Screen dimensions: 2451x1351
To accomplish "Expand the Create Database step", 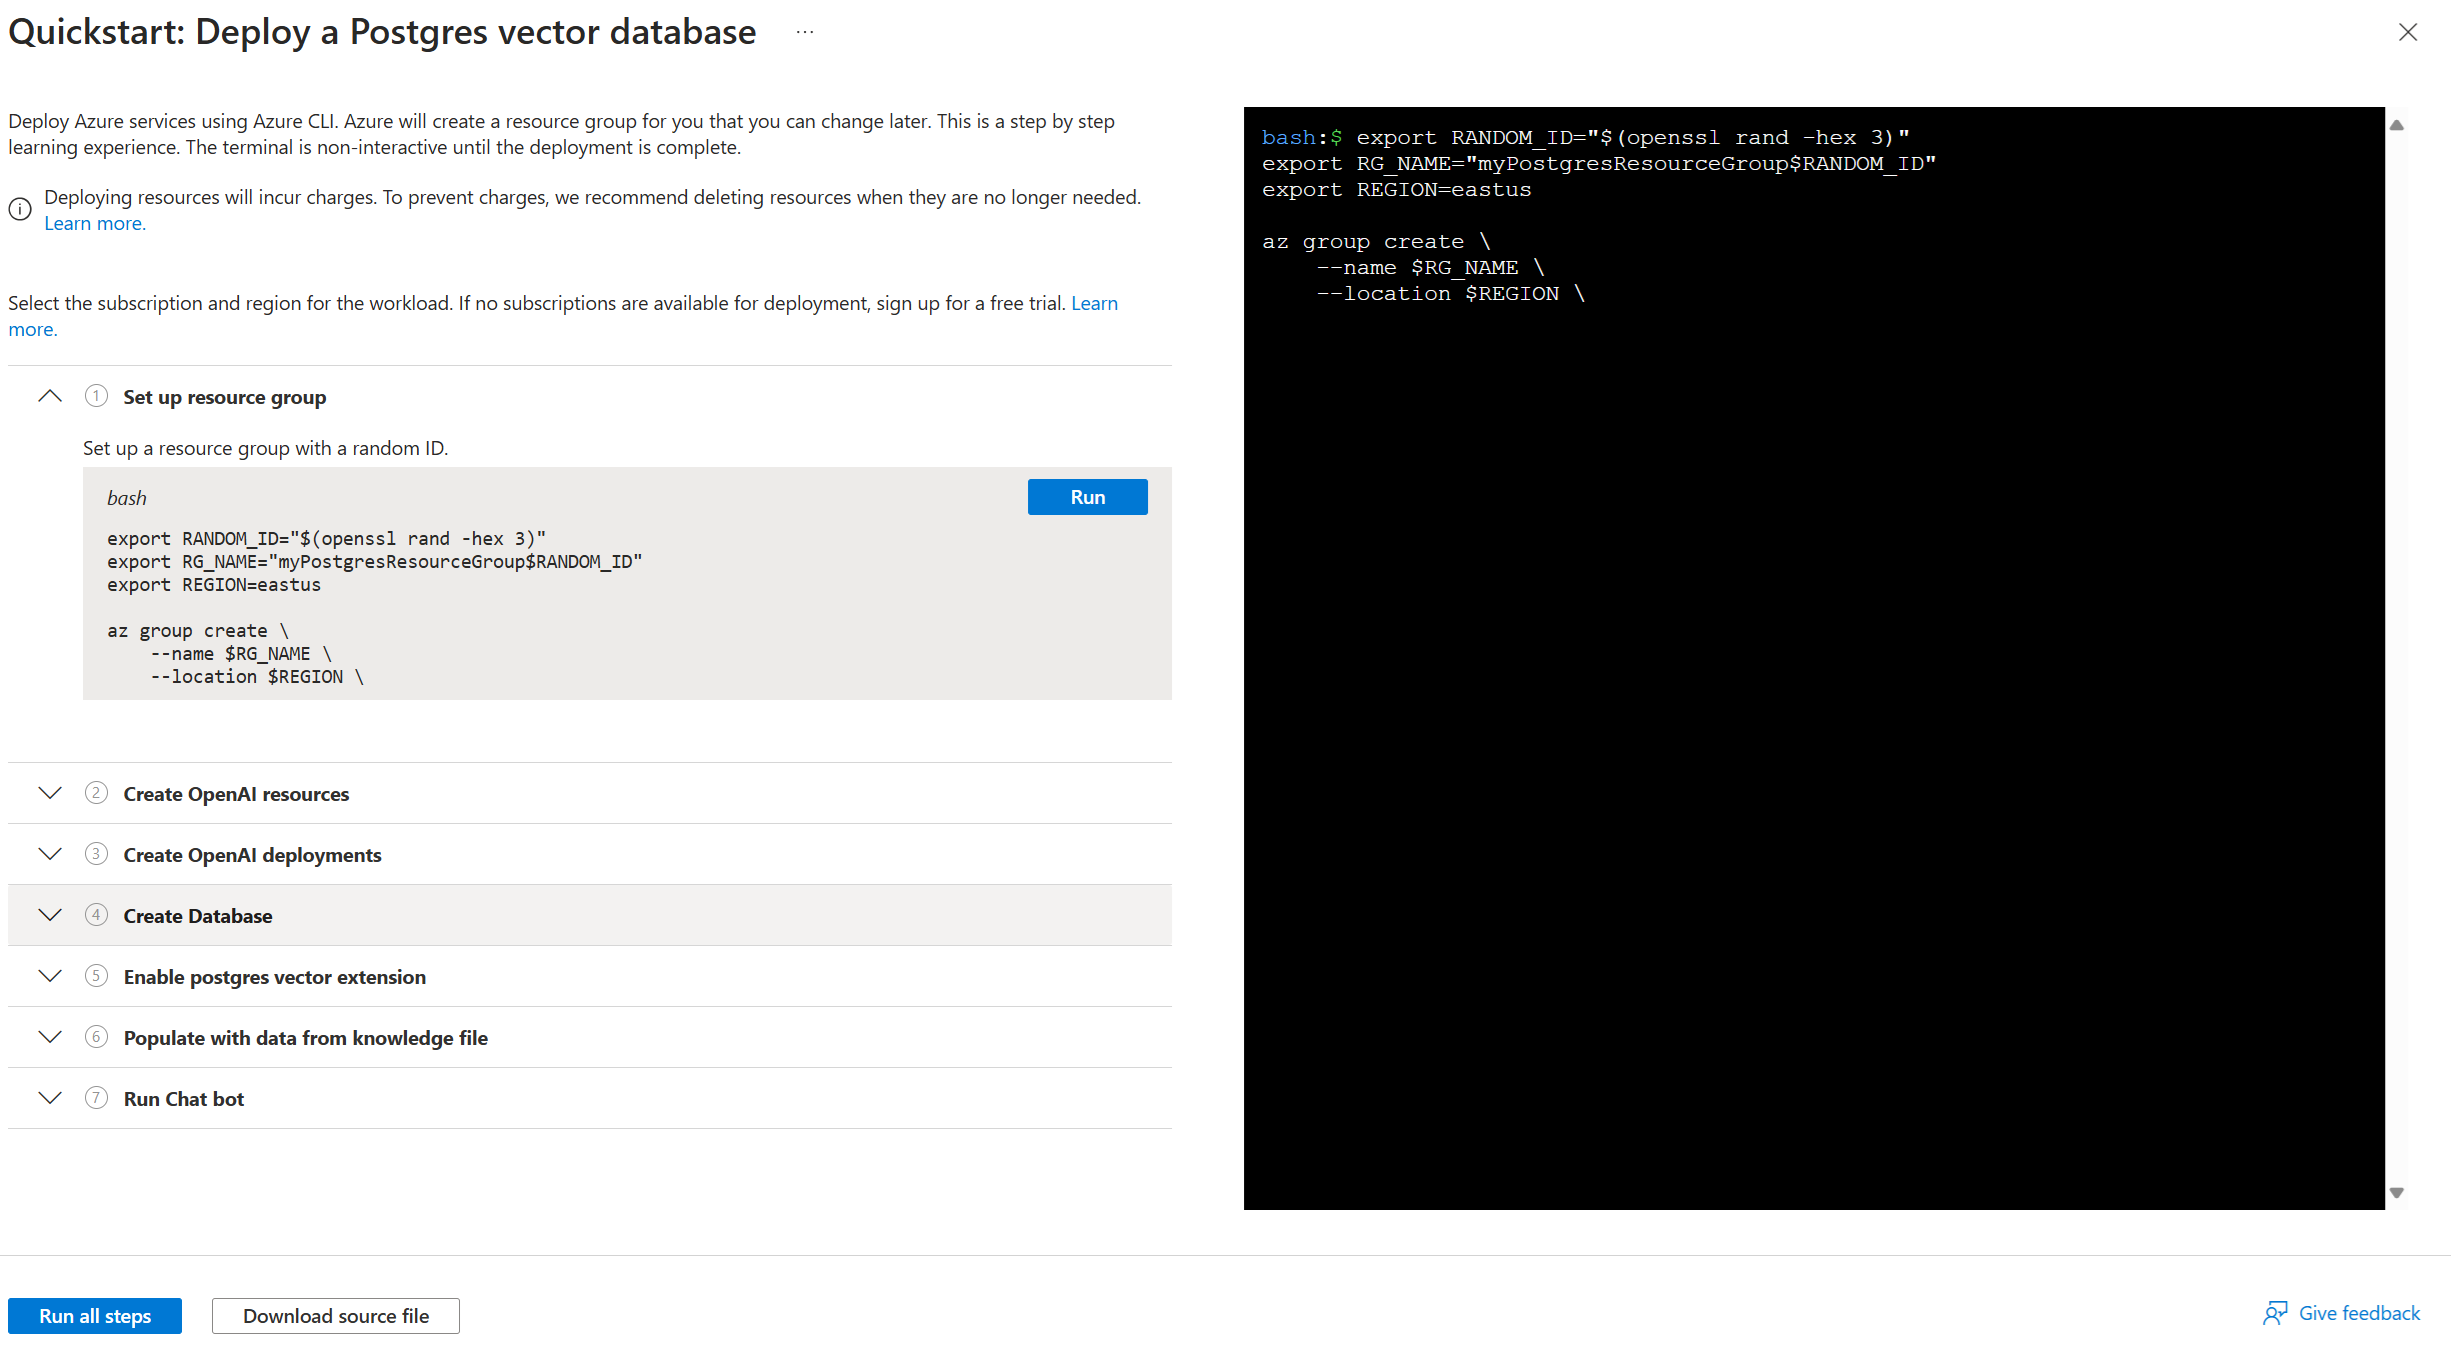I will click(50, 915).
